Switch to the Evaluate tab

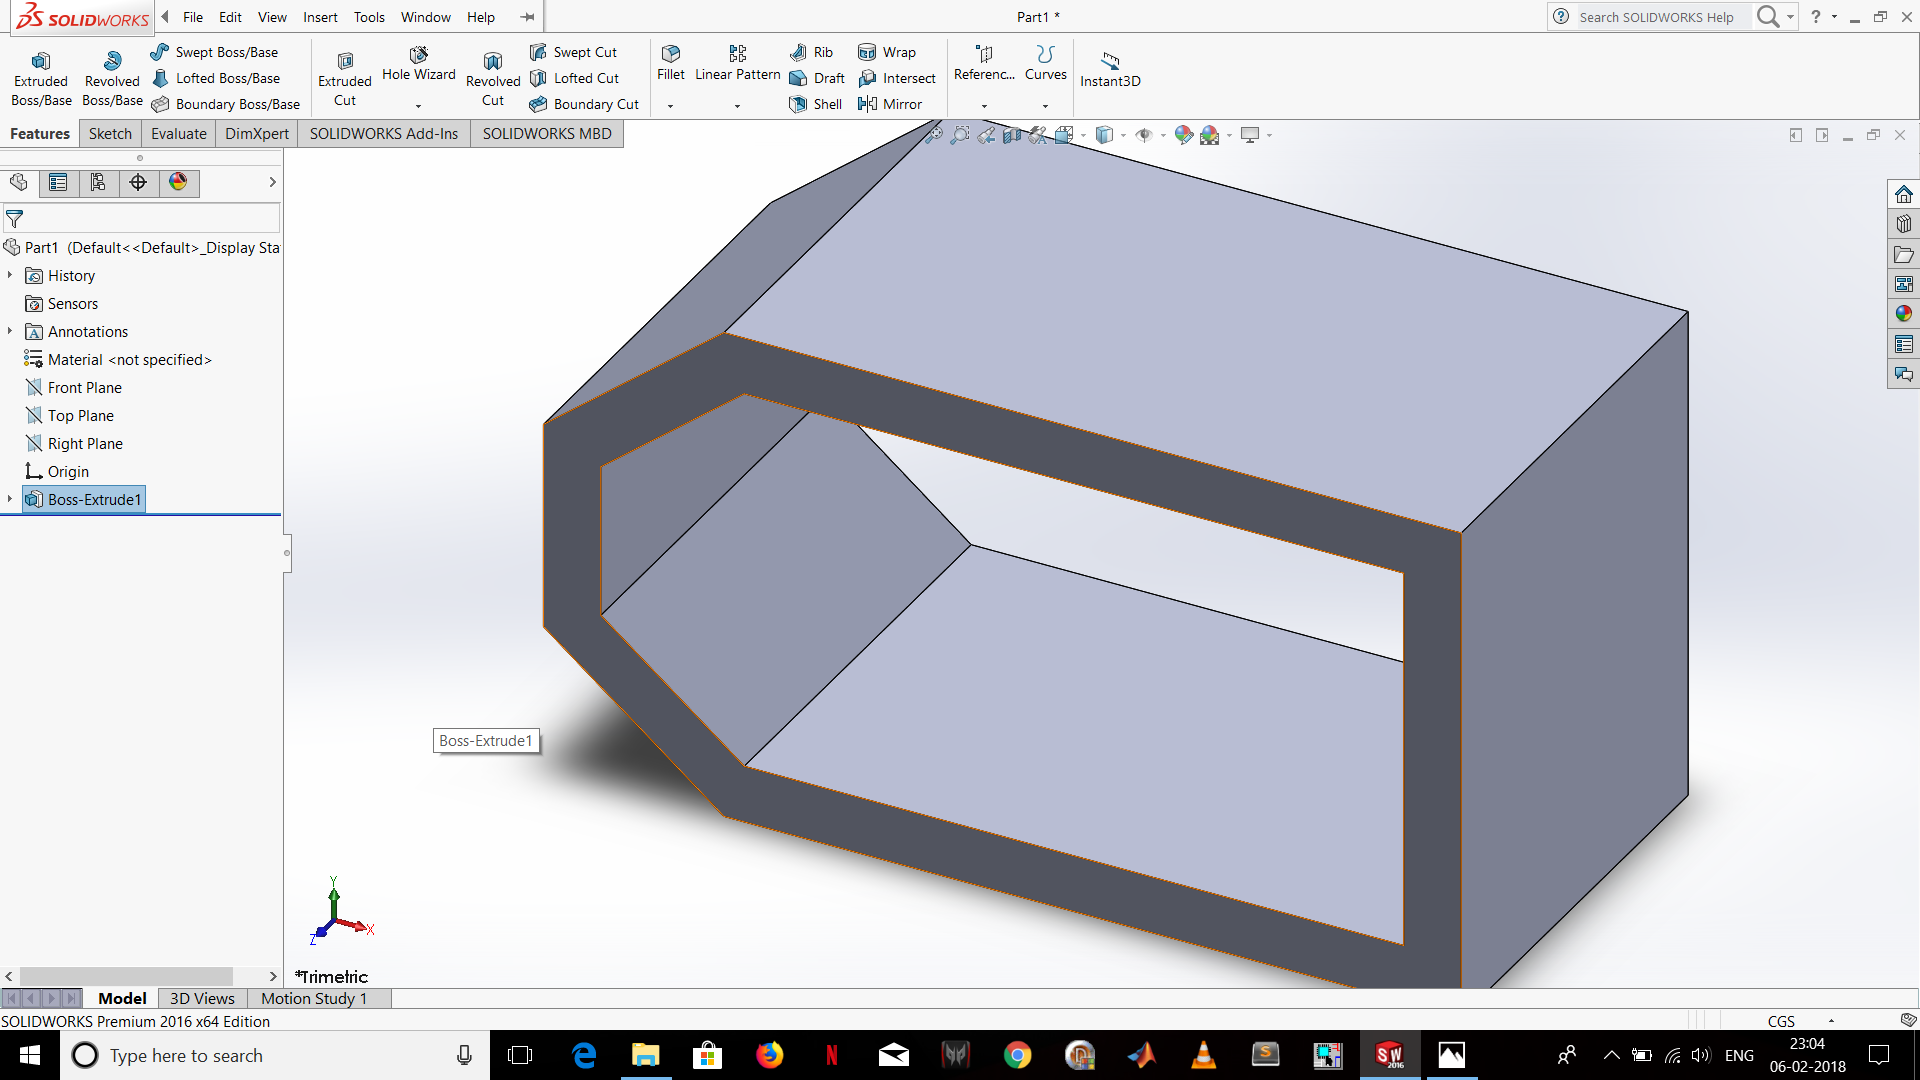[179, 134]
